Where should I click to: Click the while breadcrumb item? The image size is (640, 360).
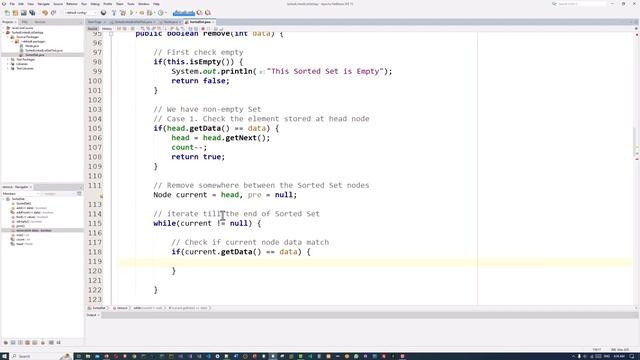tap(148, 308)
